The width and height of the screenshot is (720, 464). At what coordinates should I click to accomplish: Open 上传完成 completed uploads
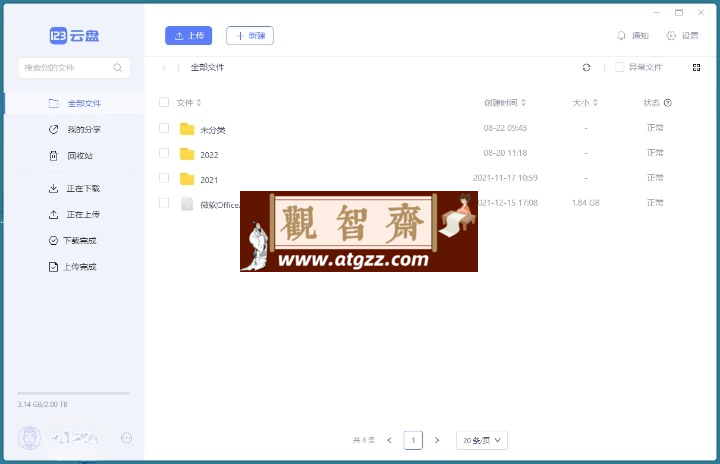(x=73, y=267)
